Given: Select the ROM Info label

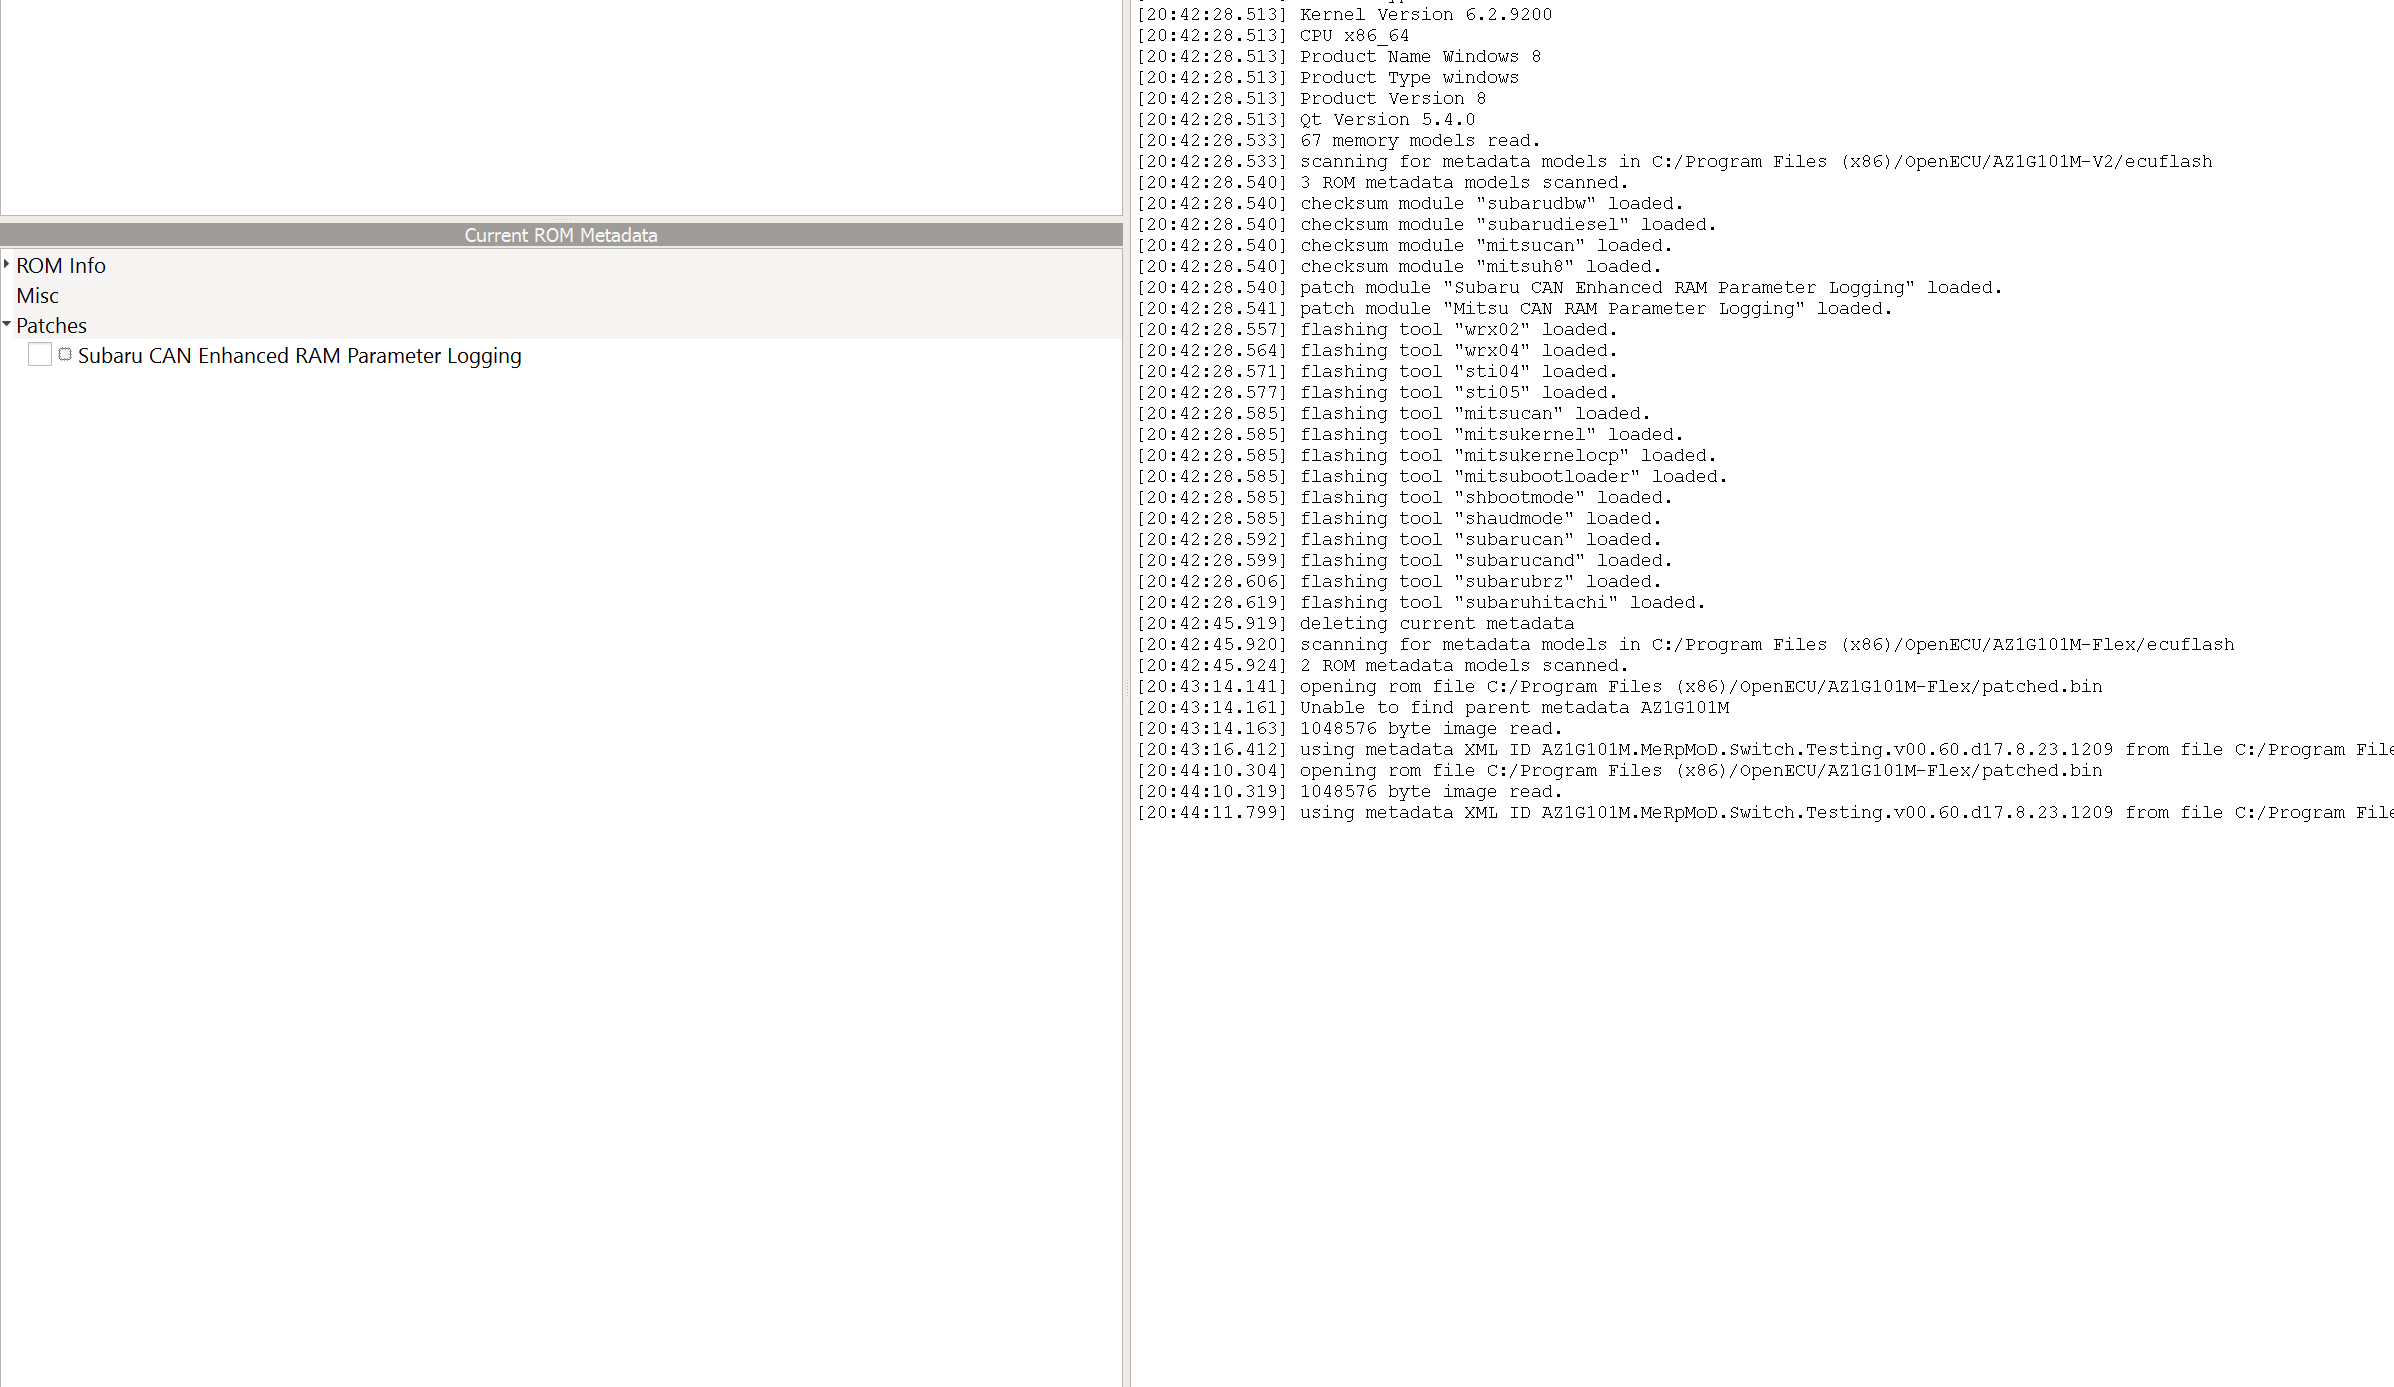Looking at the screenshot, I should (x=61, y=266).
